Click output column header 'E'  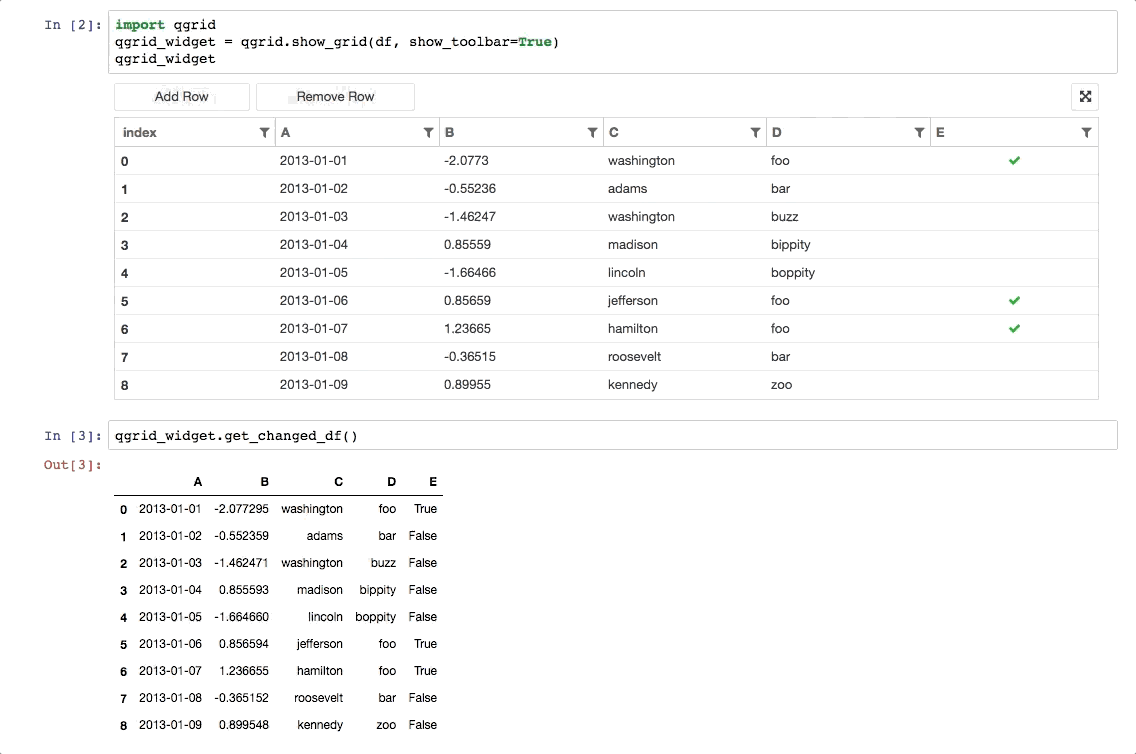pos(433,482)
